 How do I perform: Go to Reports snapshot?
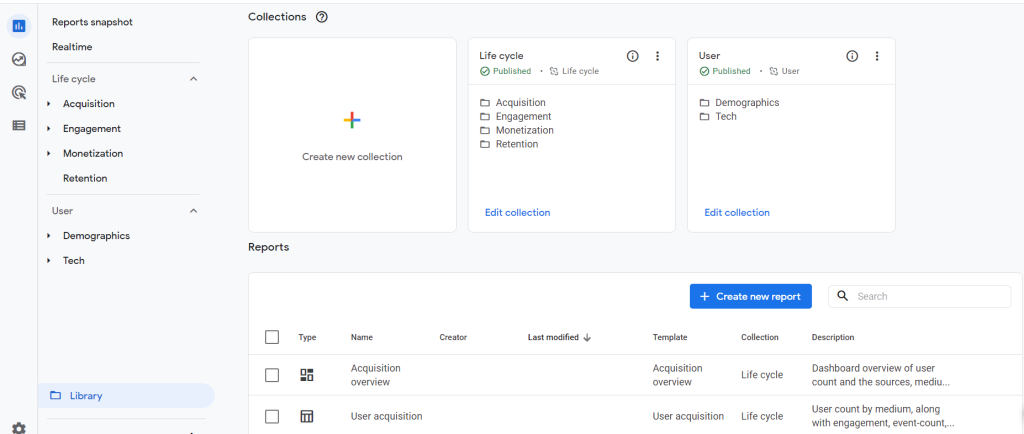[92, 22]
